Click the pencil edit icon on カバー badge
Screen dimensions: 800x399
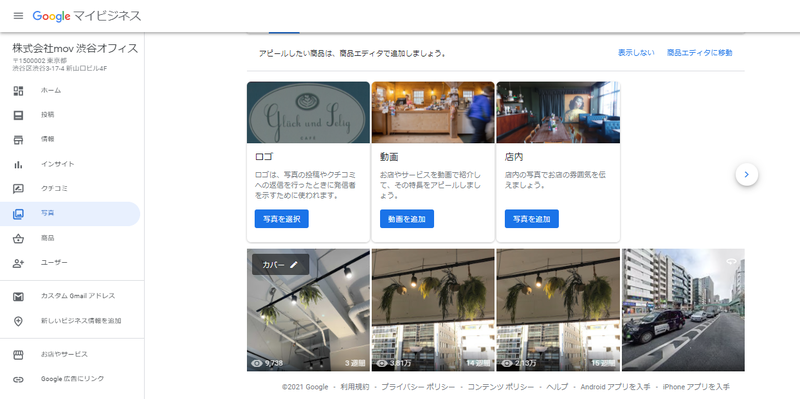pos(293,264)
